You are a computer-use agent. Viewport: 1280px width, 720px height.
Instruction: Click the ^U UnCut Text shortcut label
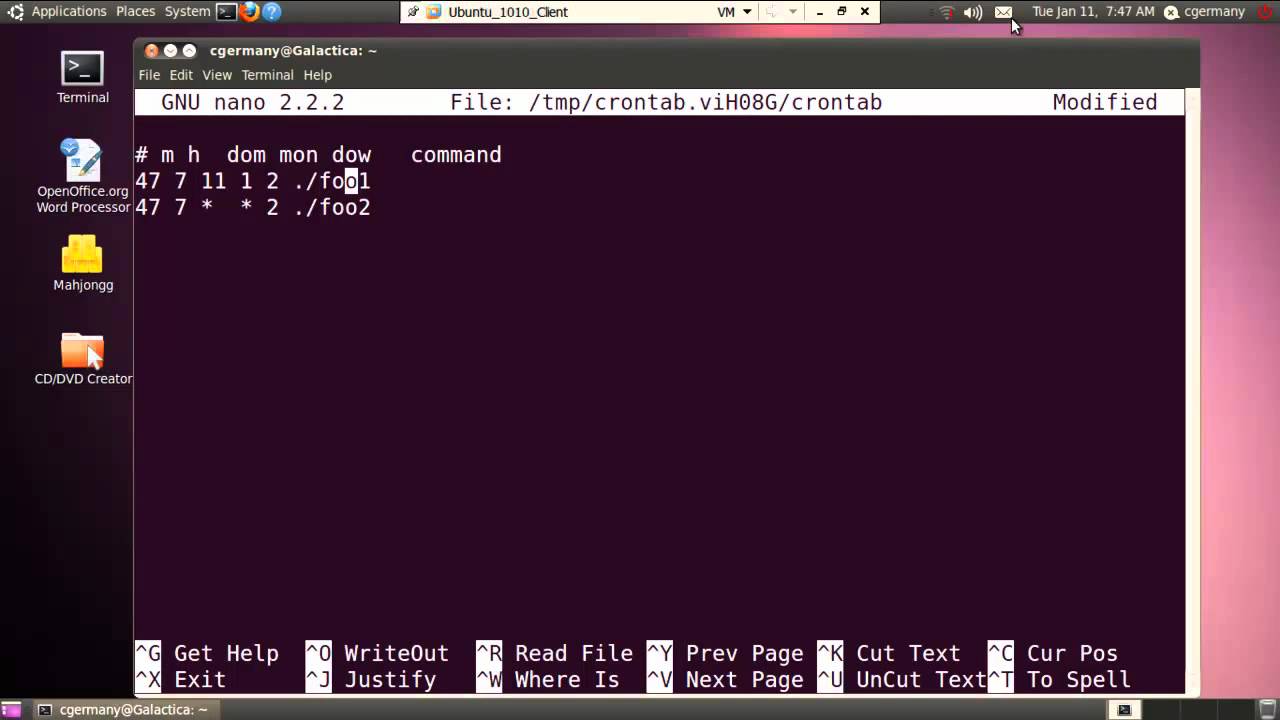click(902, 679)
